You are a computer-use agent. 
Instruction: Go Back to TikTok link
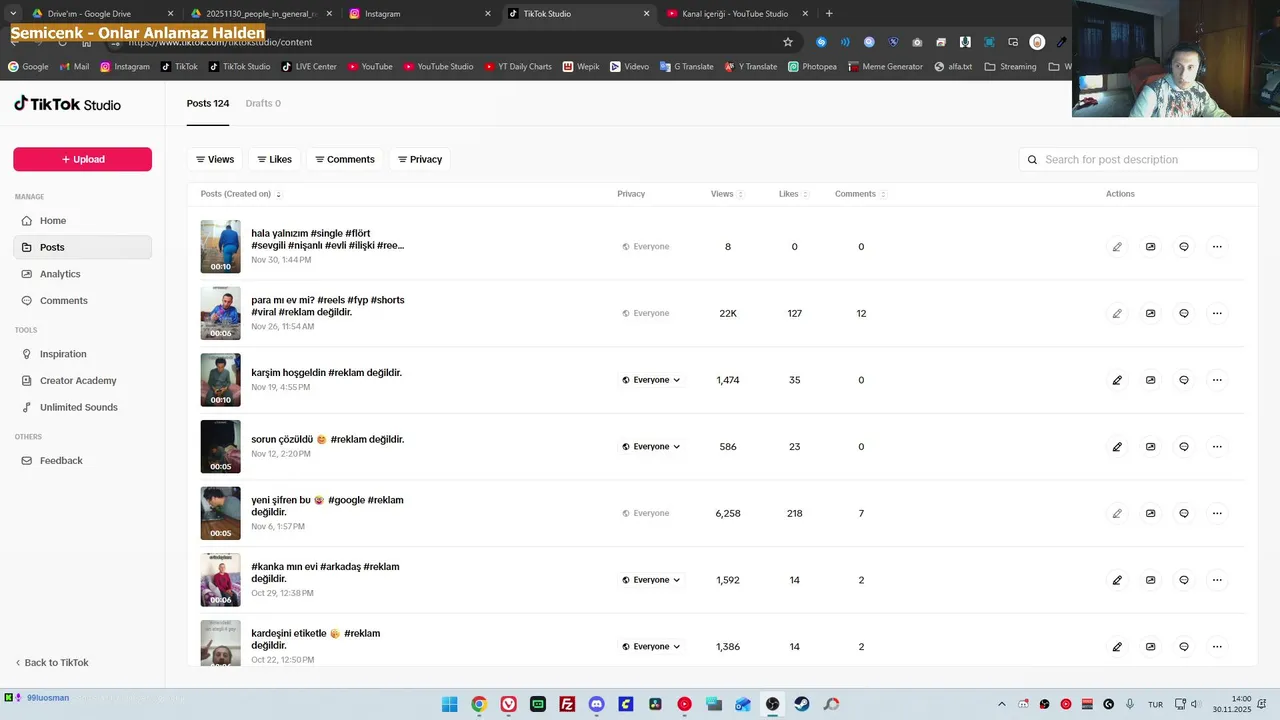coord(52,663)
